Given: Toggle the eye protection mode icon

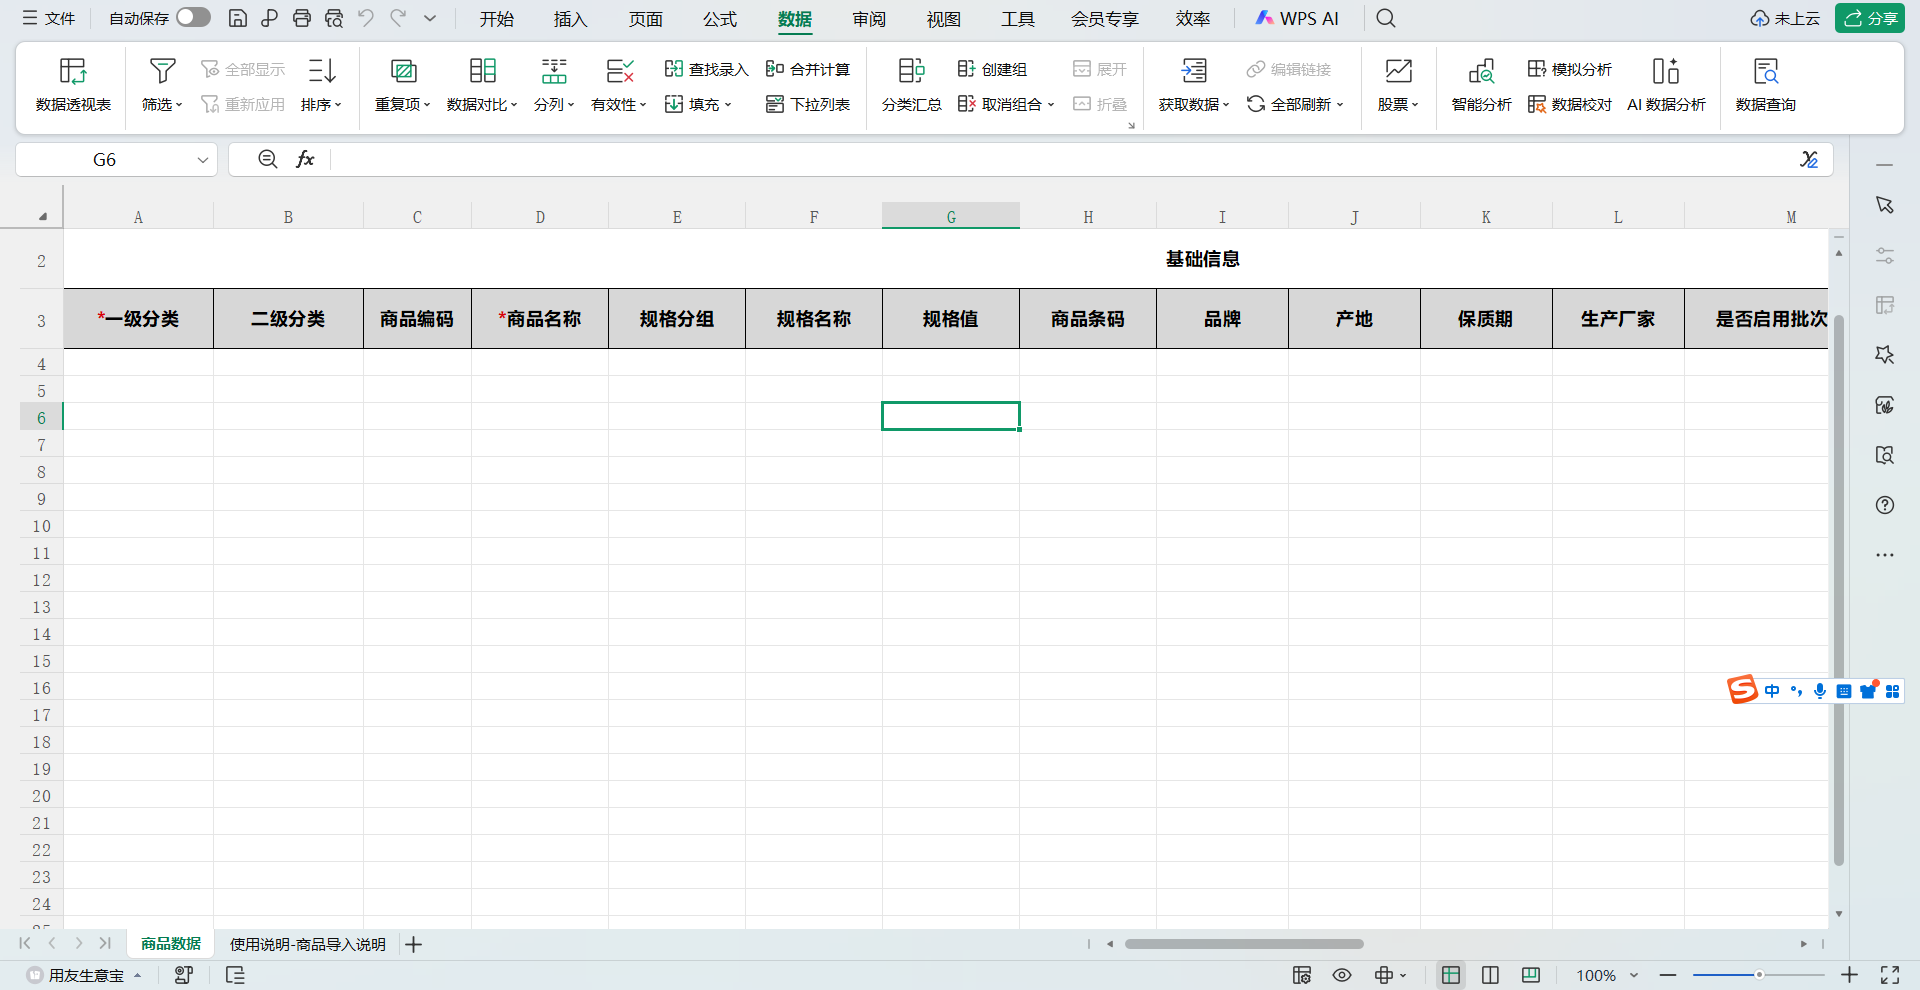Looking at the screenshot, I should 1342,975.
